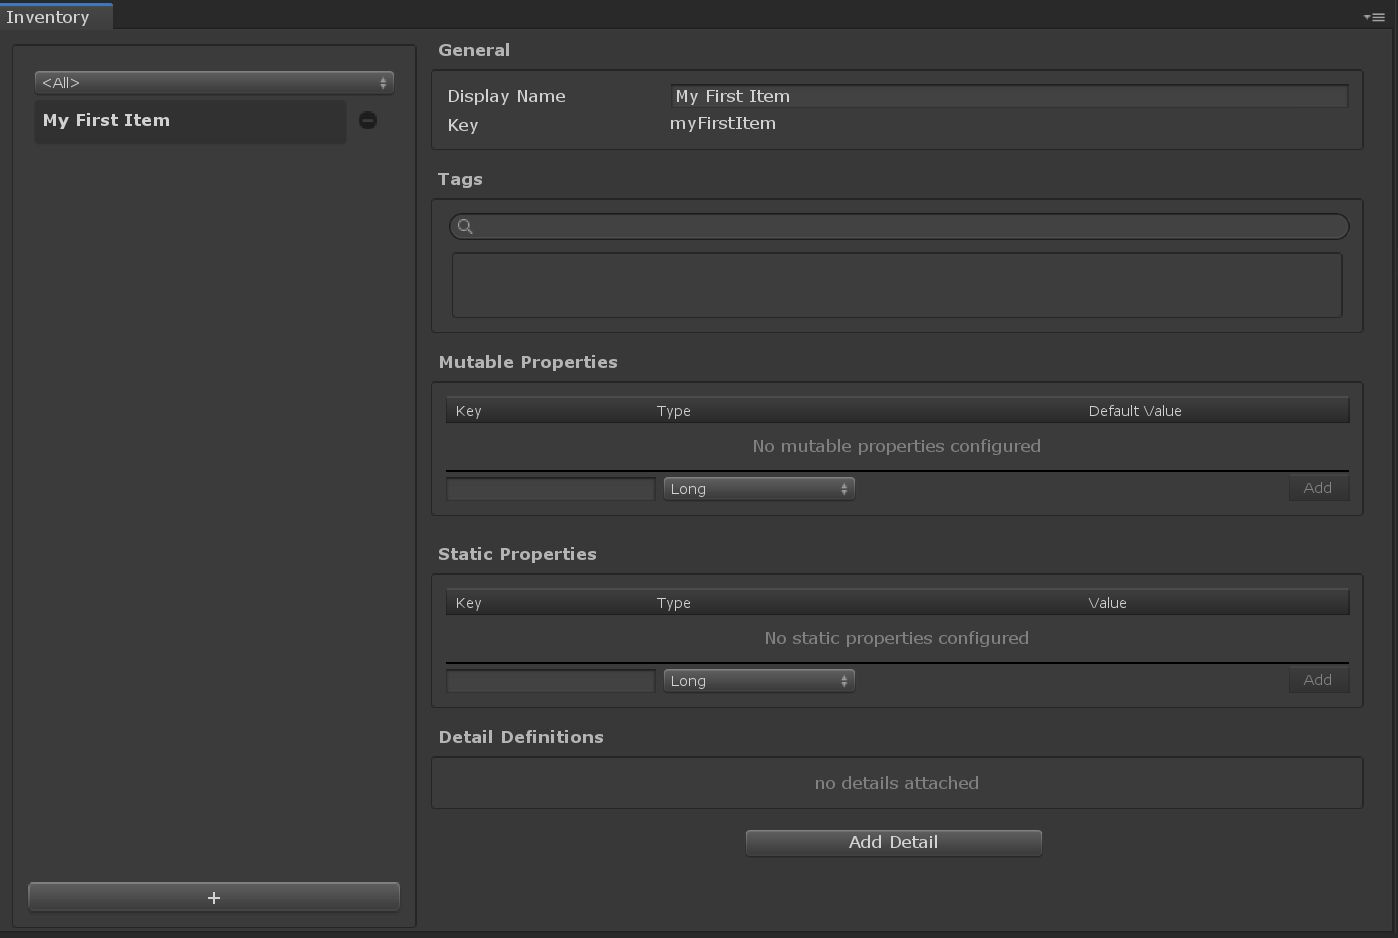
Task: Edit the Display Name field
Action: (x=1009, y=96)
